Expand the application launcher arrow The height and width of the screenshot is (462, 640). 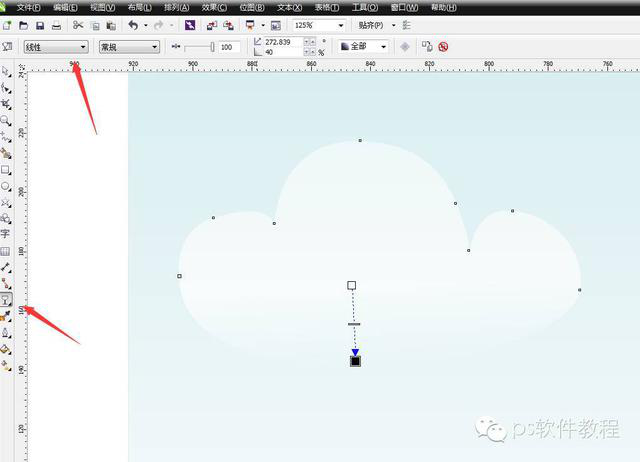click(263, 25)
